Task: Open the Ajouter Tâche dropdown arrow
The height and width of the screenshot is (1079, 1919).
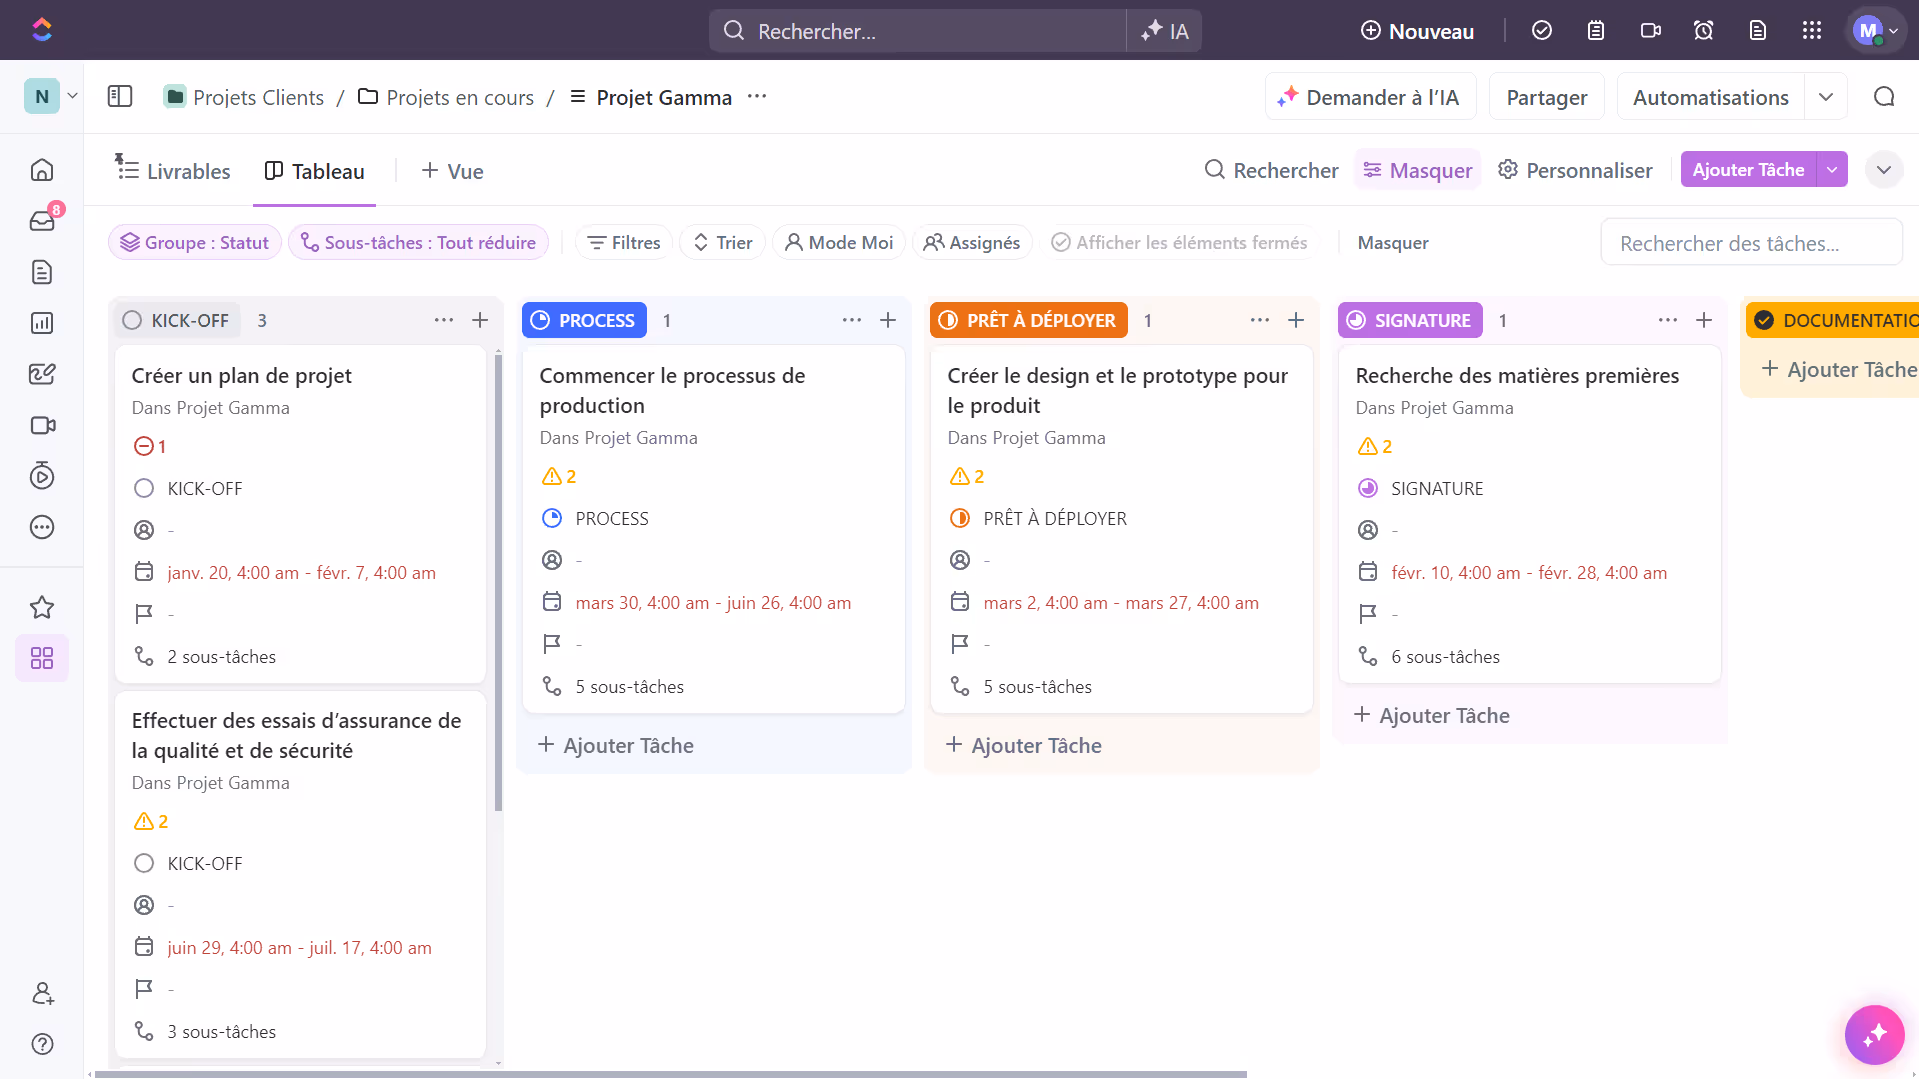Action: coord(1831,169)
